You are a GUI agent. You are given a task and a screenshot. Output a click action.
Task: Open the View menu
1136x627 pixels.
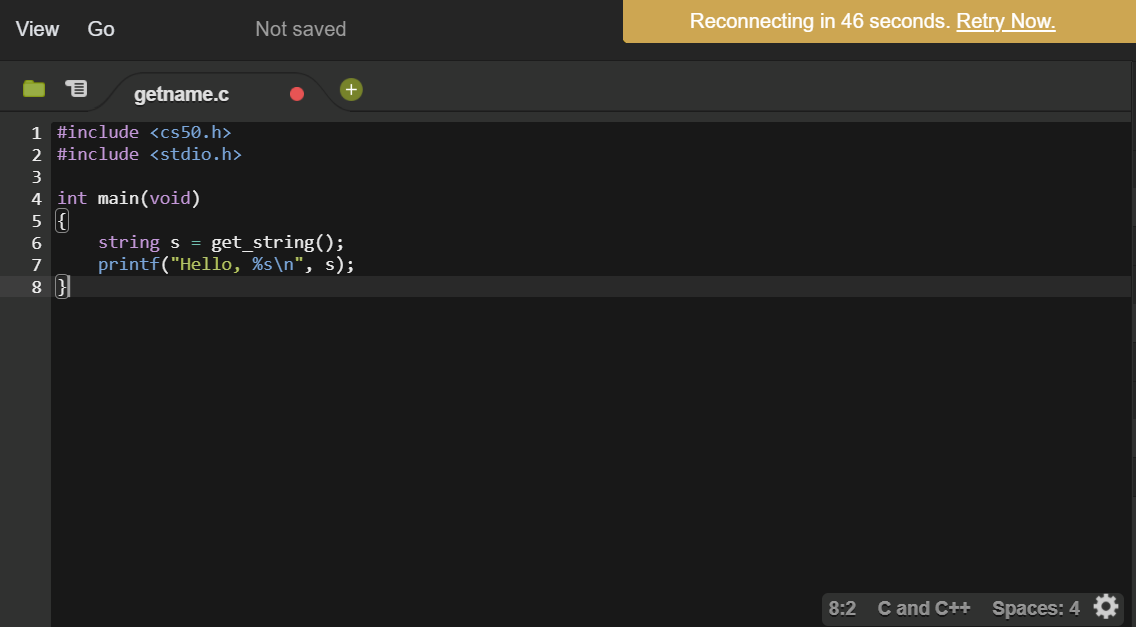click(37, 29)
